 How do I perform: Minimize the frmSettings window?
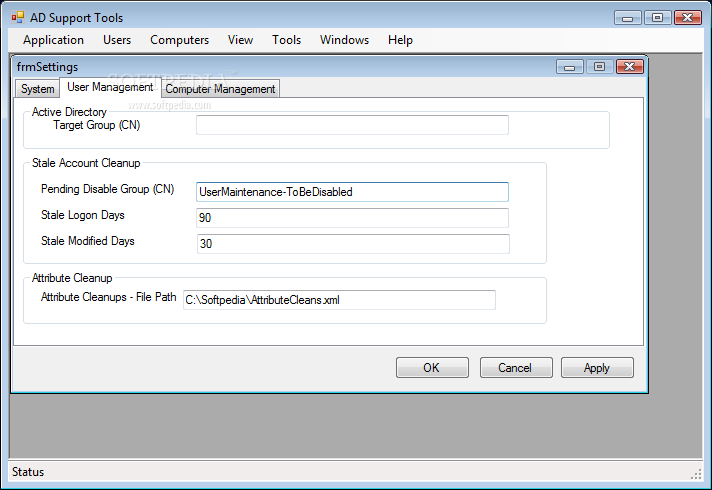(x=569, y=67)
